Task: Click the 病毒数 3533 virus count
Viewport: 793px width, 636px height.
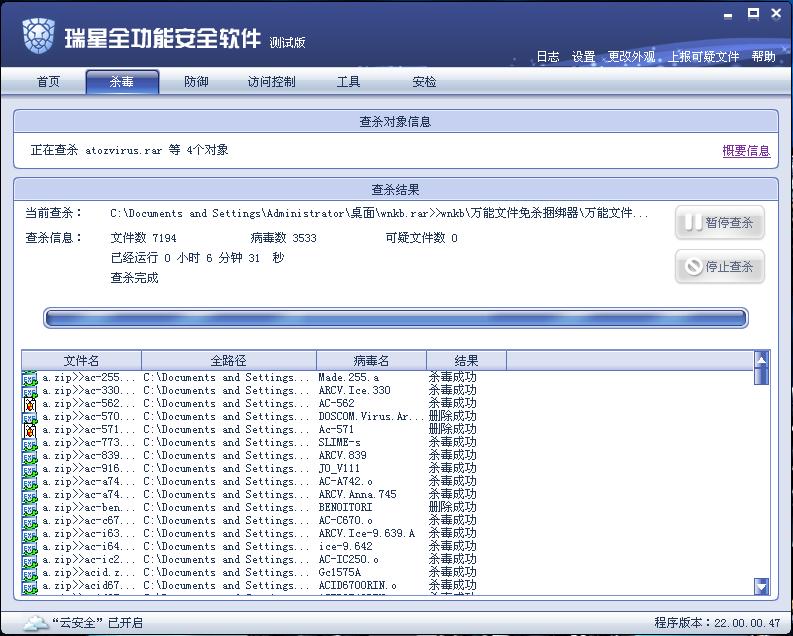Action: coord(284,238)
